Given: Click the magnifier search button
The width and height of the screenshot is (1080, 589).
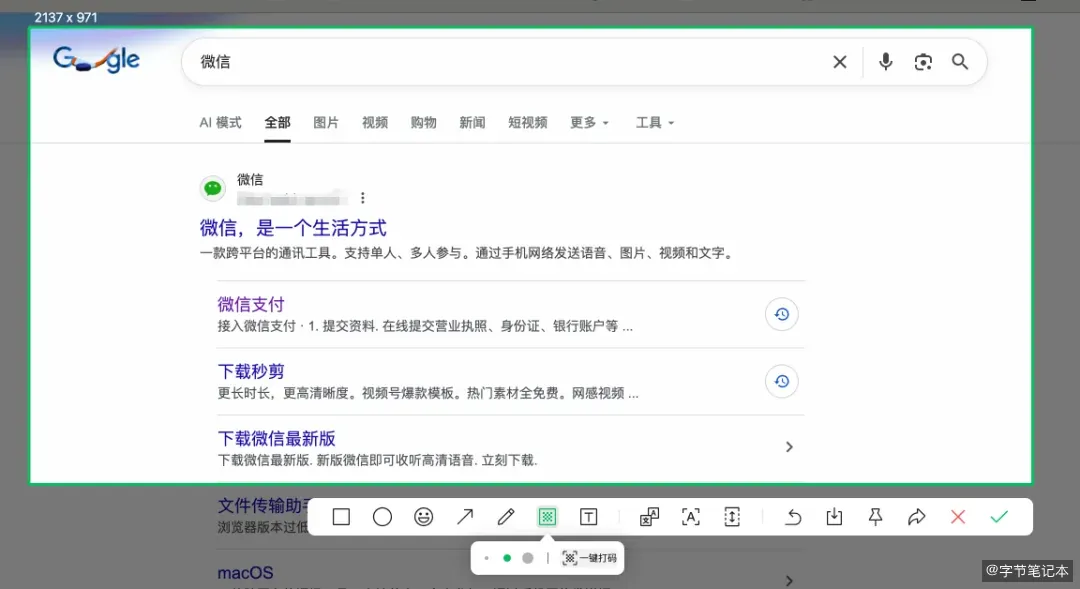Looking at the screenshot, I should click(959, 62).
